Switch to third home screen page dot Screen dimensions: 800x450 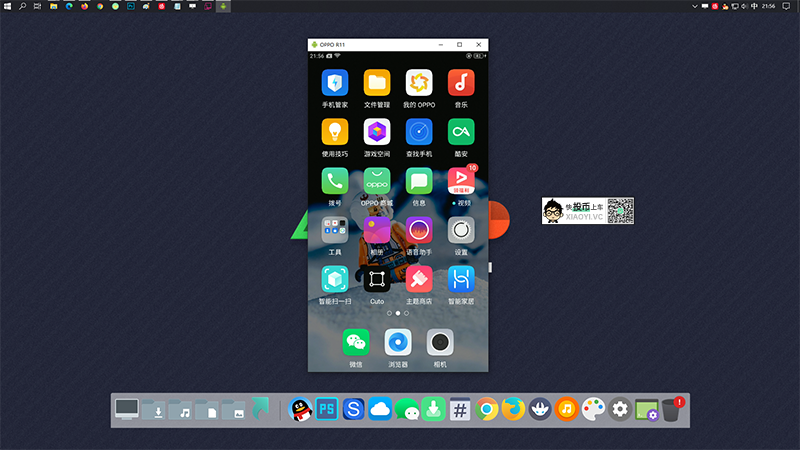click(407, 313)
